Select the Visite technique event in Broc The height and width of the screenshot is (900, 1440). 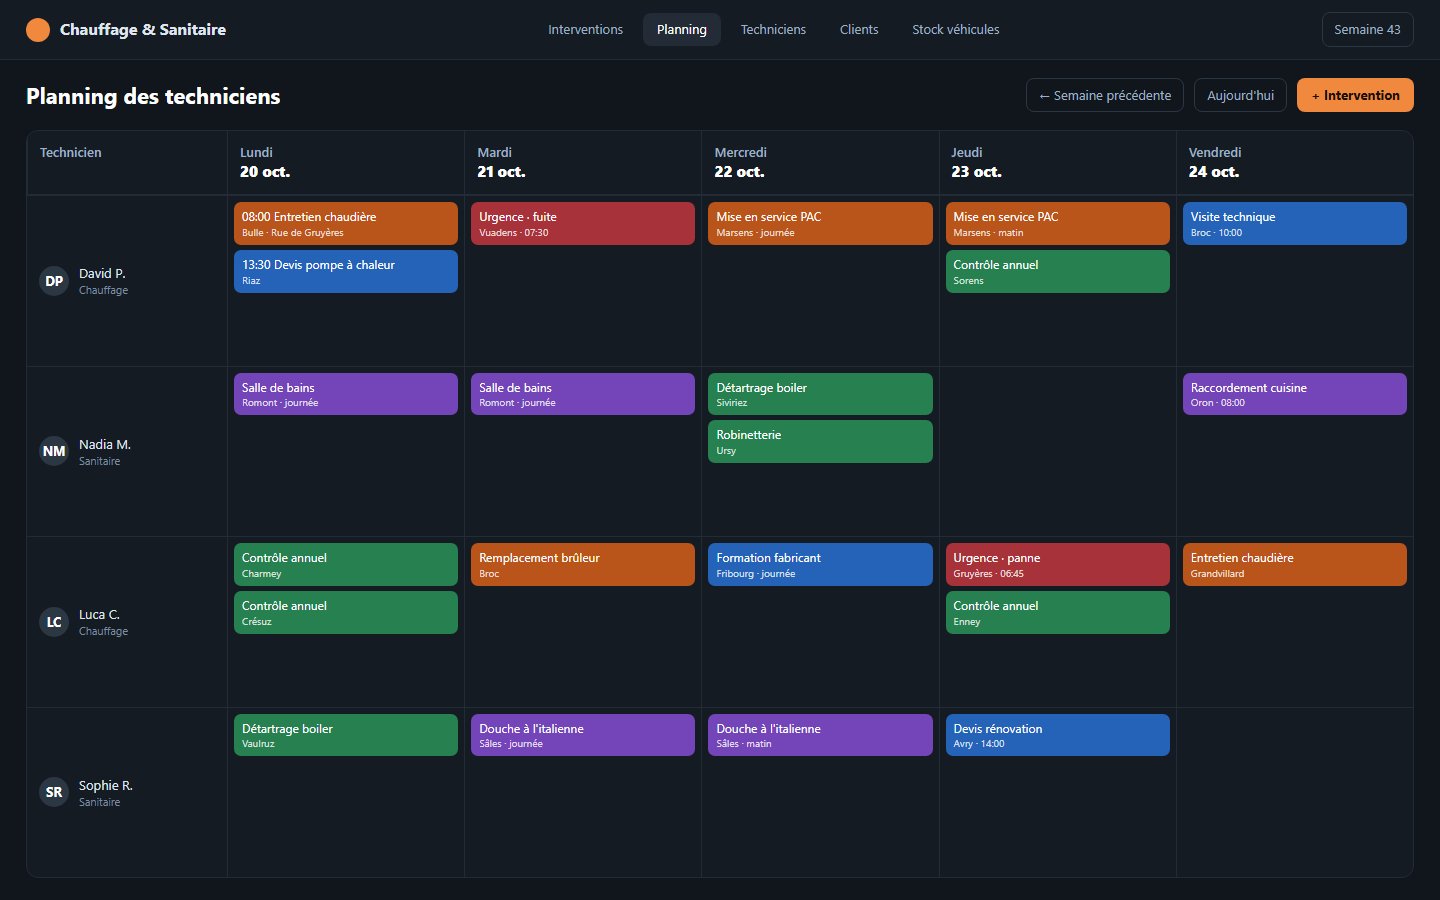point(1295,224)
